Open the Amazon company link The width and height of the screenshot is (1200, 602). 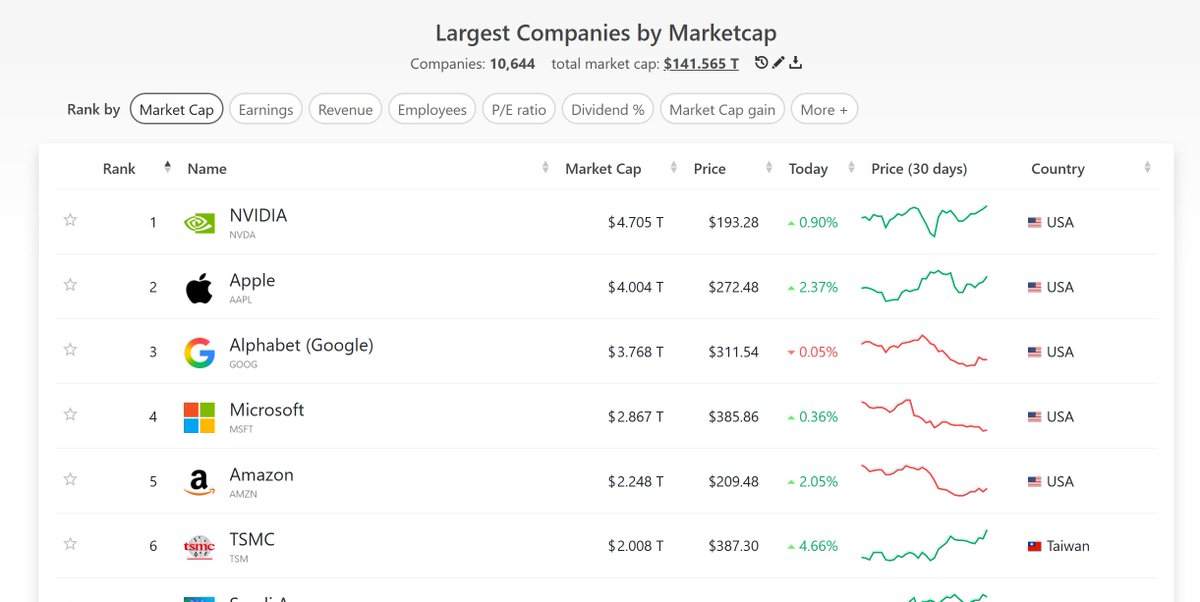(x=261, y=475)
